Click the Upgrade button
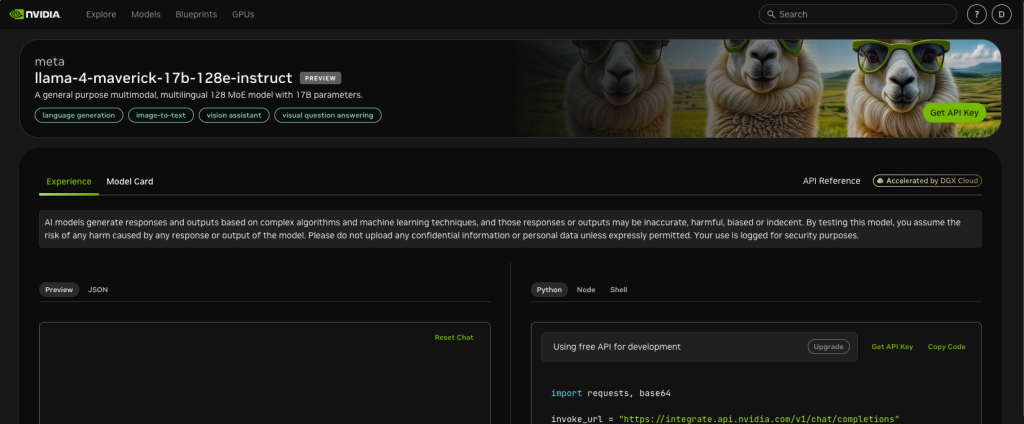The height and width of the screenshot is (424, 1024). pyautogui.click(x=828, y=347)
